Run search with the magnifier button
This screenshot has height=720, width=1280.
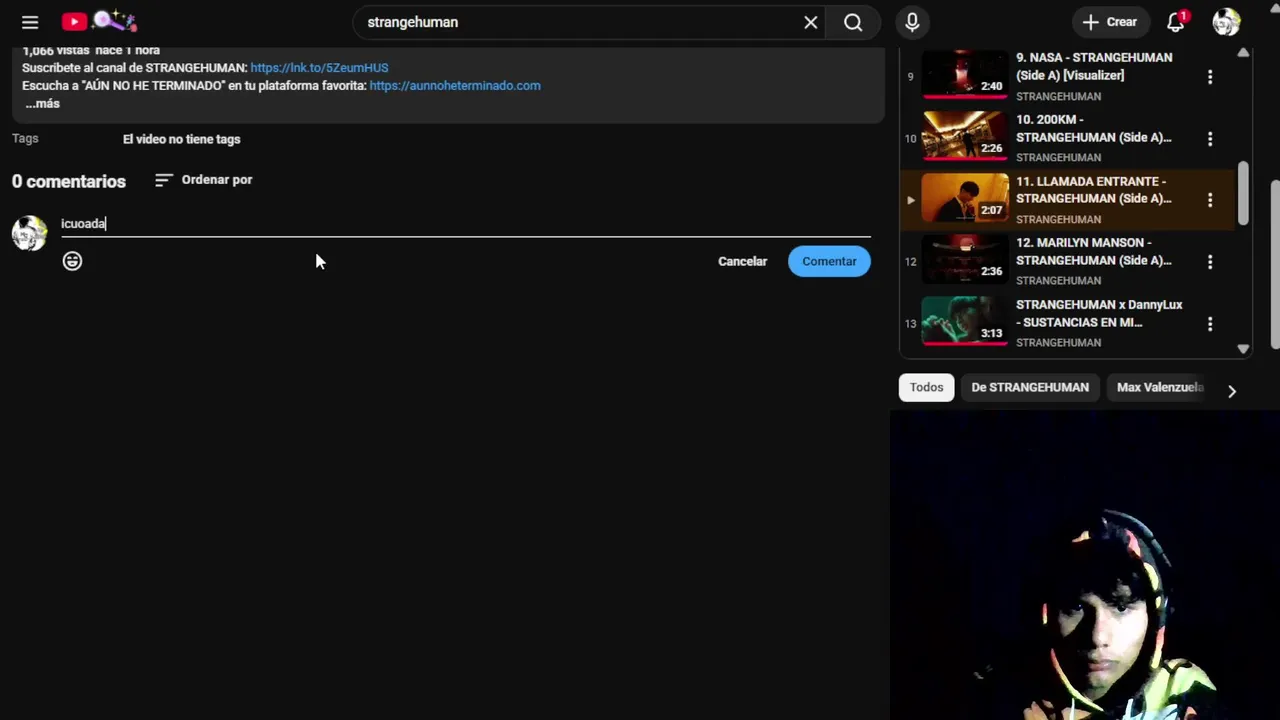[853, 22]
